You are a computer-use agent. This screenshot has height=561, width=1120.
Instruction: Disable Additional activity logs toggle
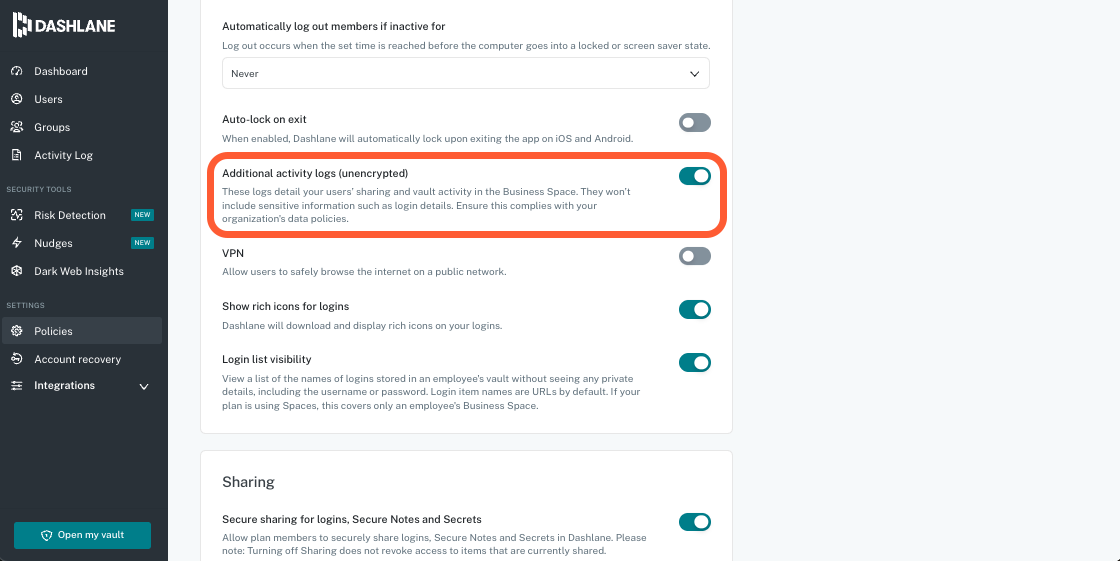click(x=694, y=176)
